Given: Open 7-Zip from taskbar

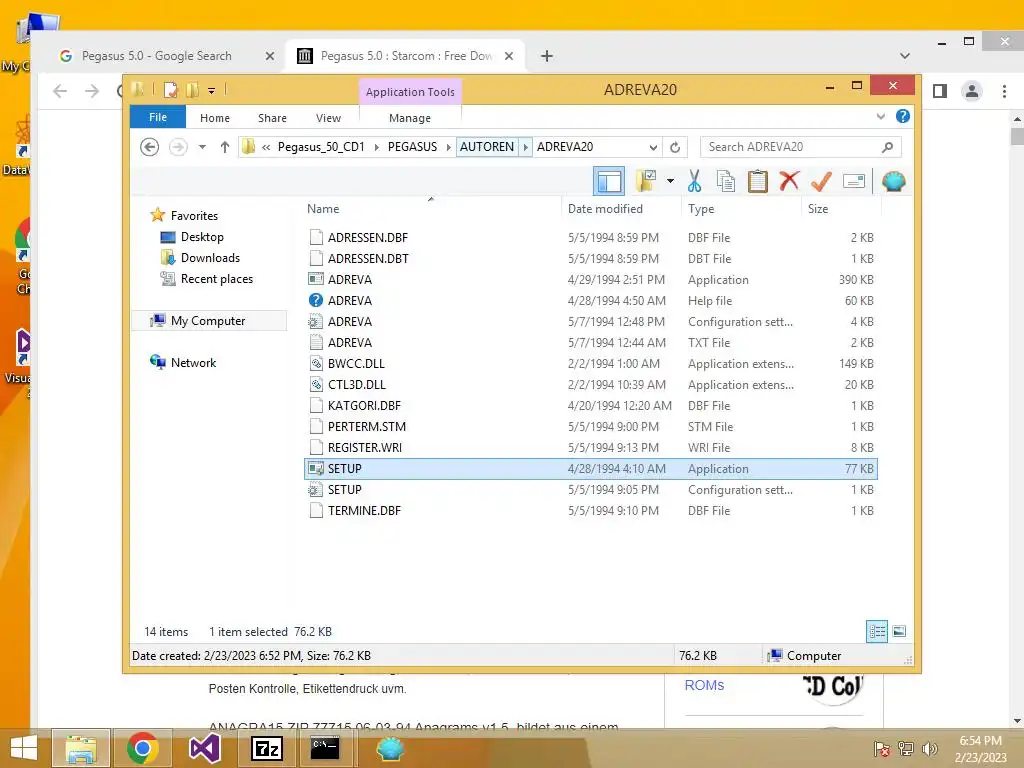Looking at the screenshot, I should [266, 748].
